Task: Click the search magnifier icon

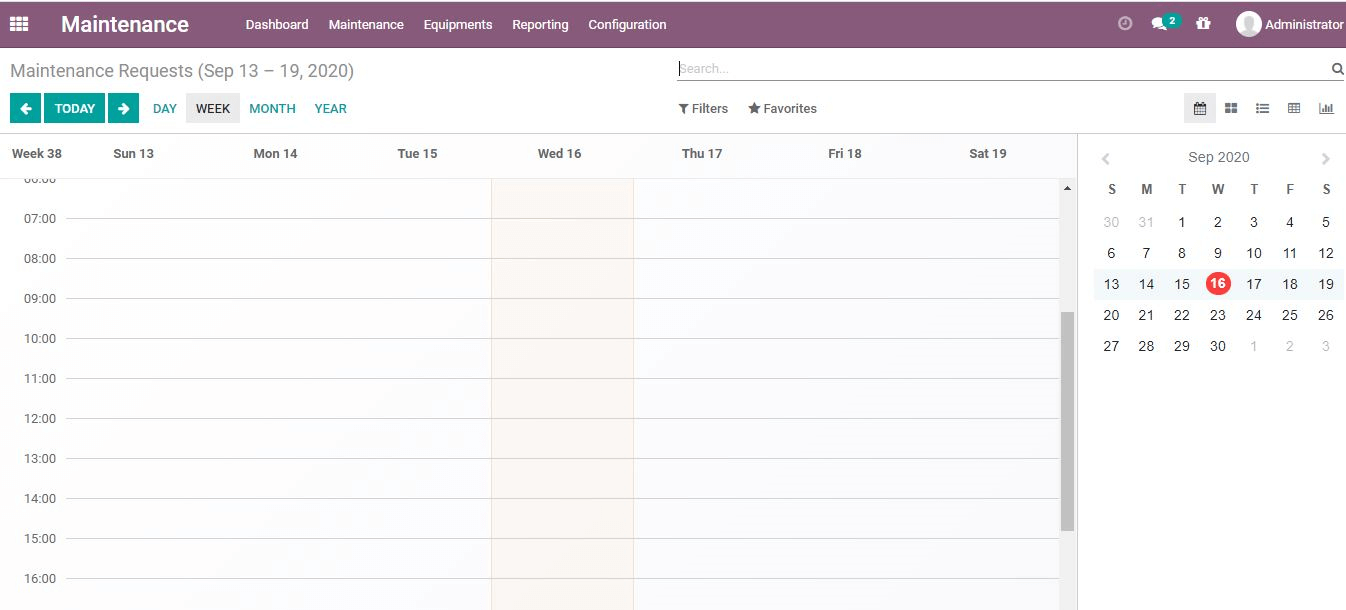Action: click(x=1337, y=69)
